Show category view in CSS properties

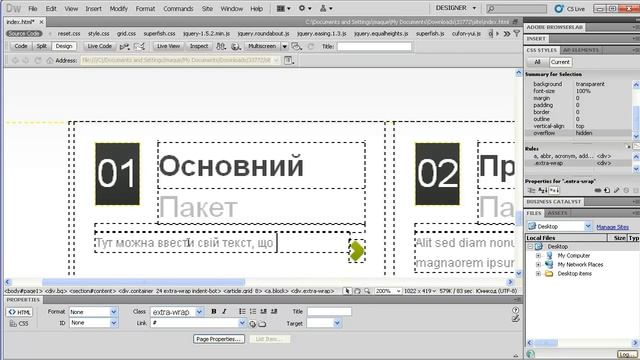(x=531, y=190)
